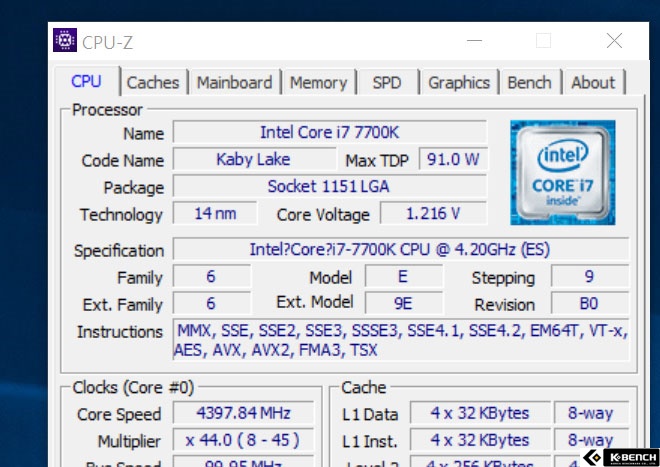Click the L1 Data 8-way value
The image size is (660, 467).
591,413
